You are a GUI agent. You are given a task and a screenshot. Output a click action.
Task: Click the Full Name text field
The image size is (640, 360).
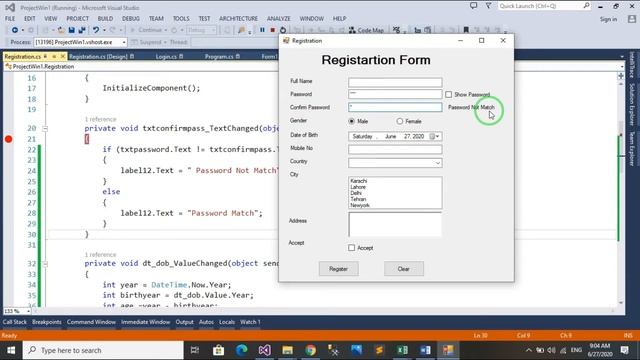tap(395, 82)
